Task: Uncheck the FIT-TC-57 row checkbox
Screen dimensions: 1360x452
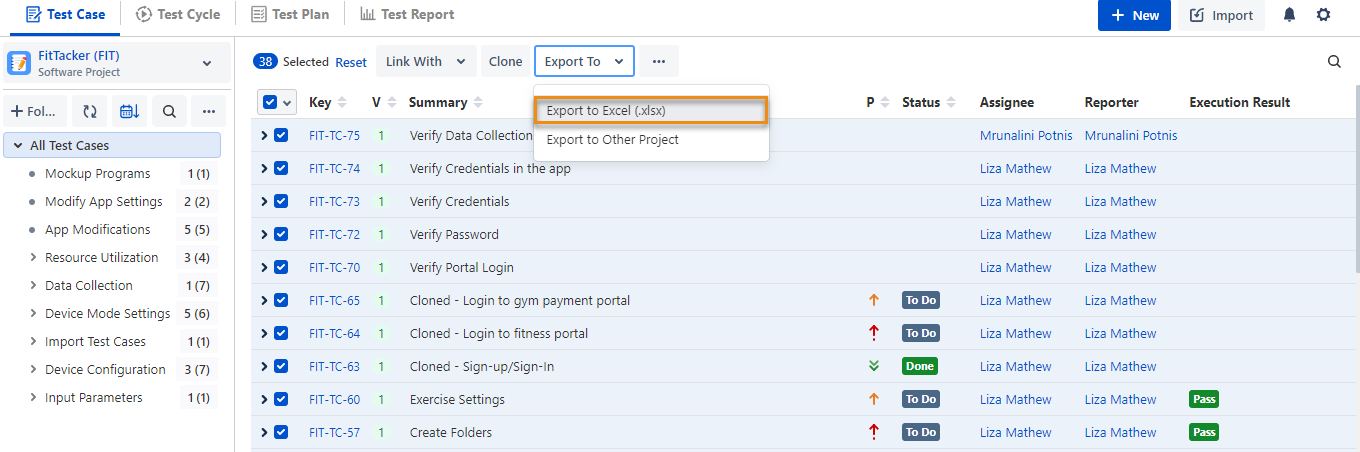Action: pos(281,432)
